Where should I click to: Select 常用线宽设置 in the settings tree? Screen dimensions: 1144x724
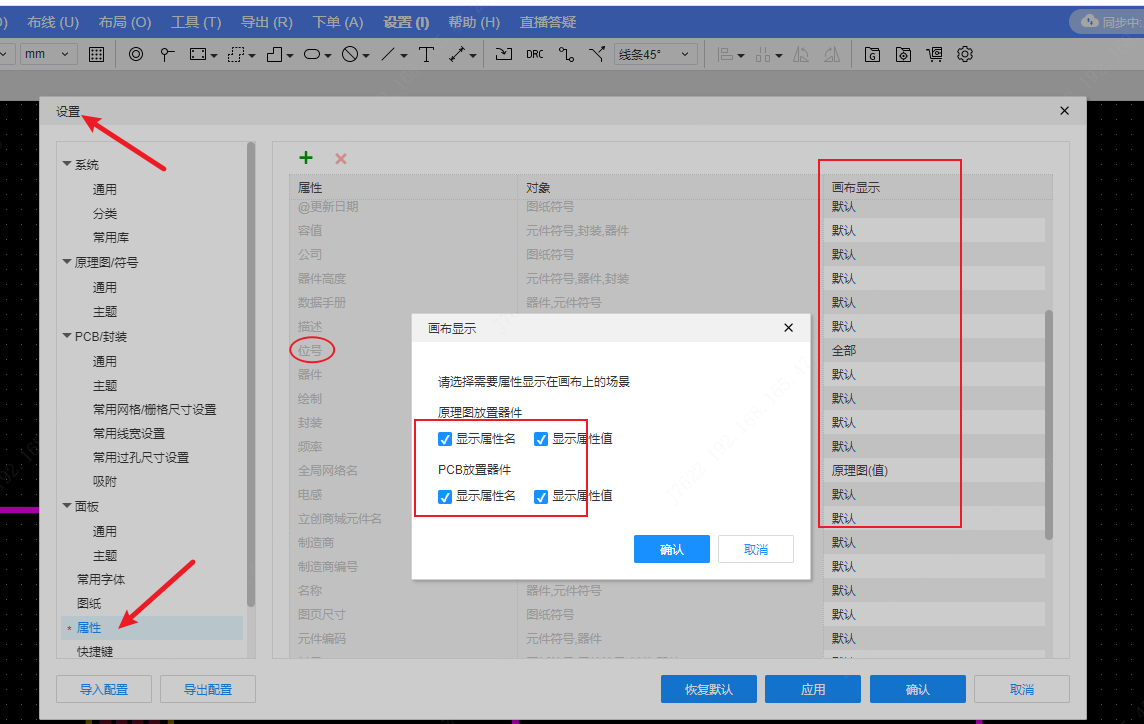[x=128, y=434]
